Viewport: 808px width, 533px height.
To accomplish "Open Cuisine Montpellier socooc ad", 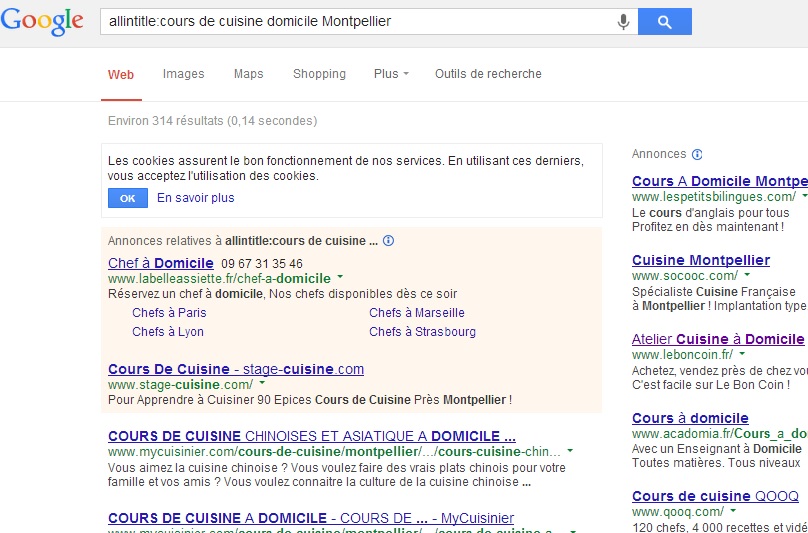I will click(x=701, y=260).
